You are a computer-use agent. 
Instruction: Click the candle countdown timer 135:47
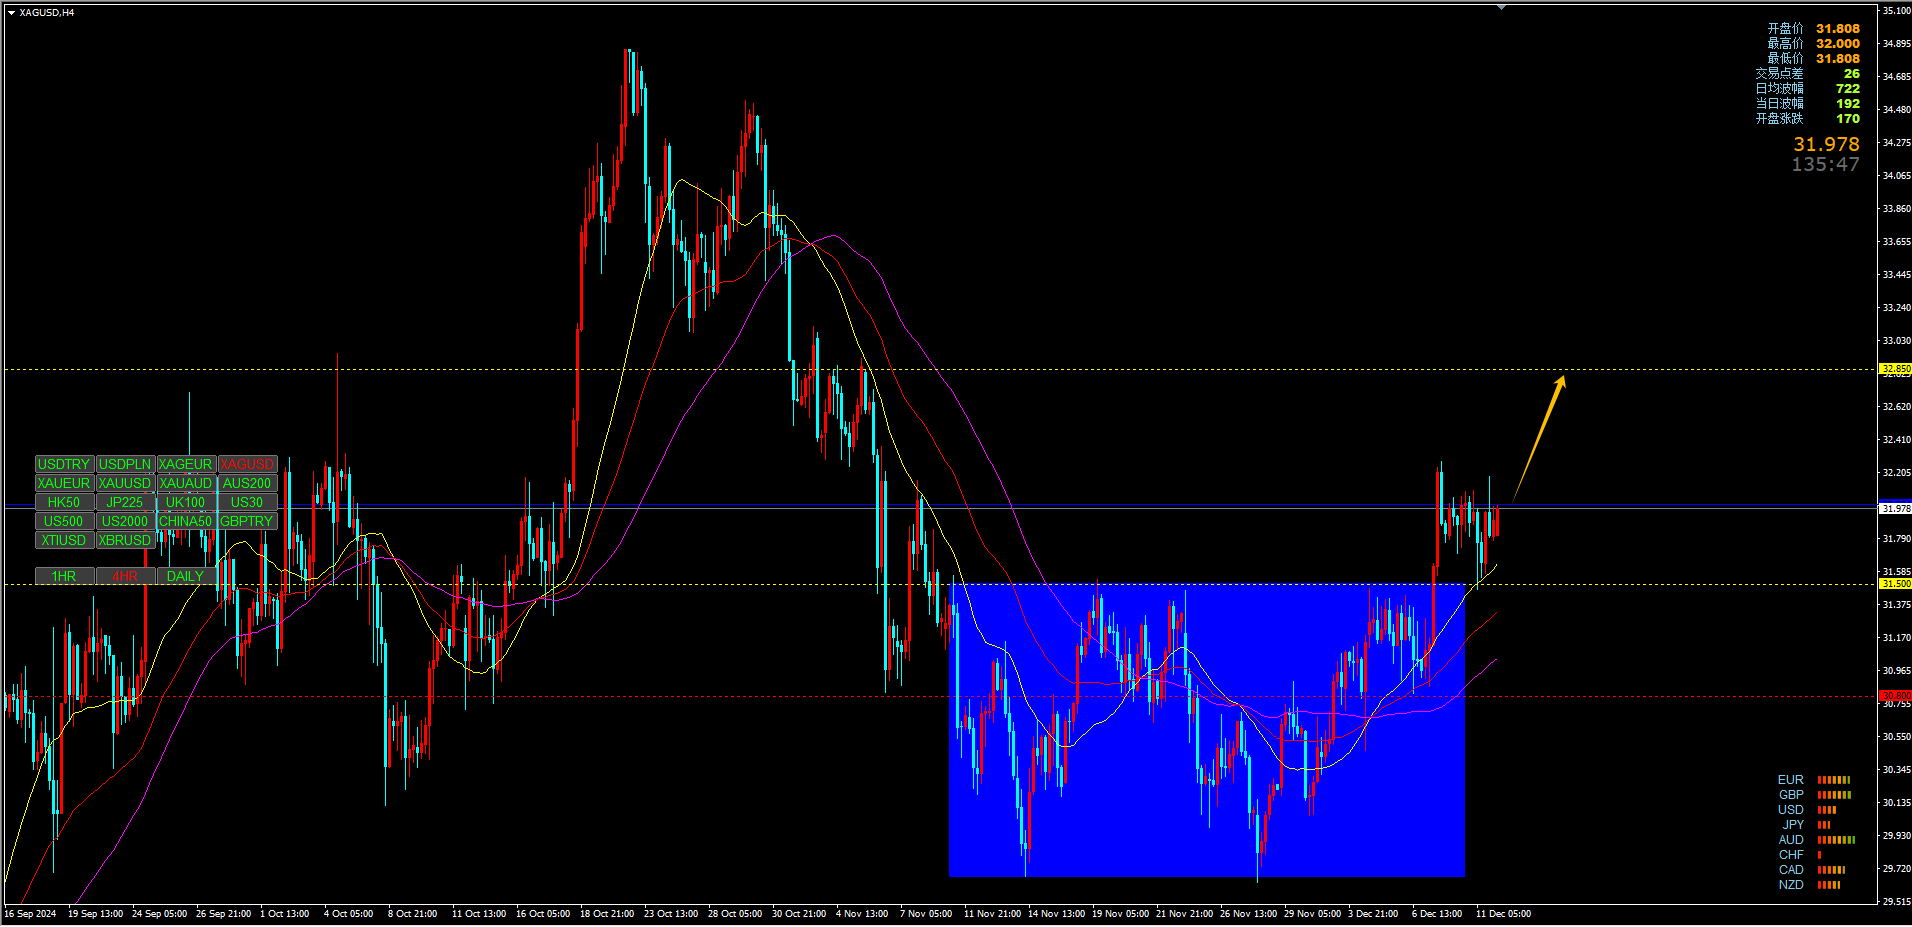pos(1825,164)
